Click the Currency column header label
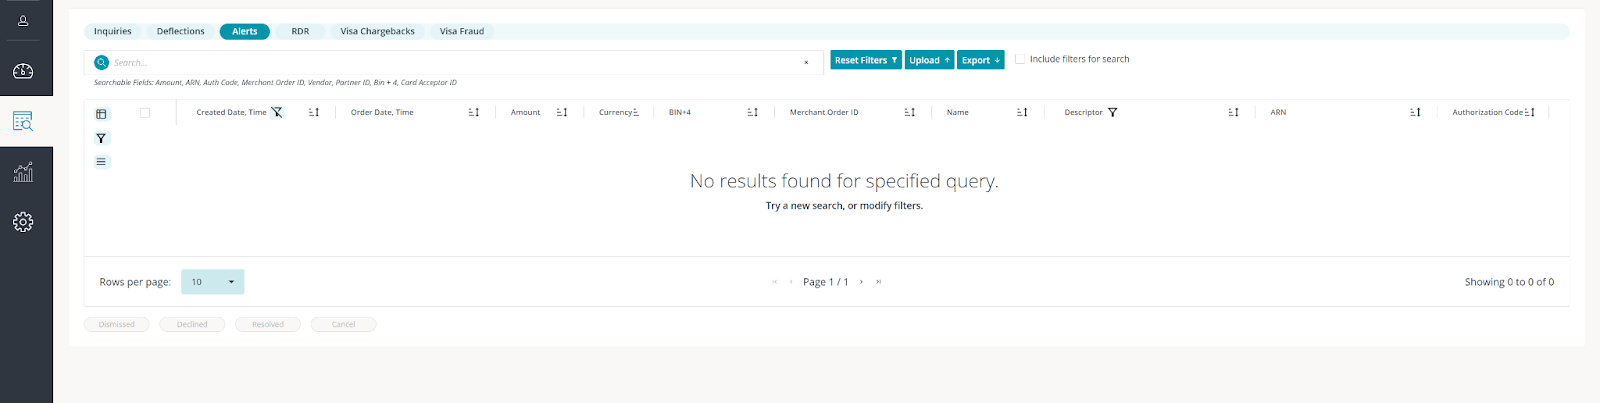Image resolution: width=1600 pixels, height=403 pixels. click(615, 112)
